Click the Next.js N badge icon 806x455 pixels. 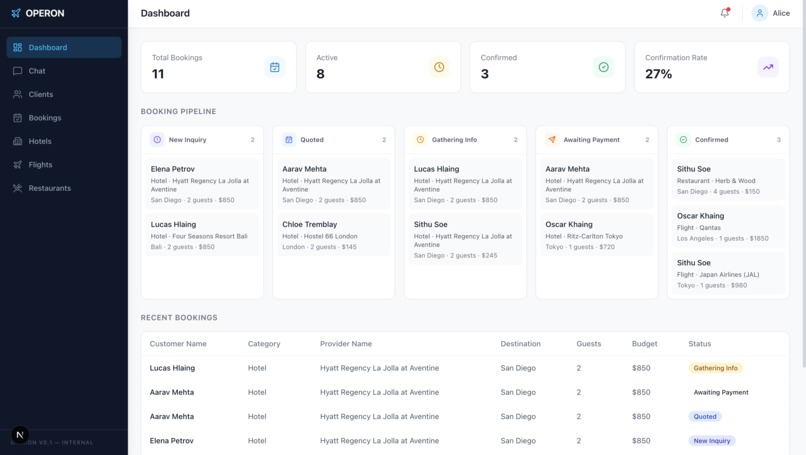[20, 435]
